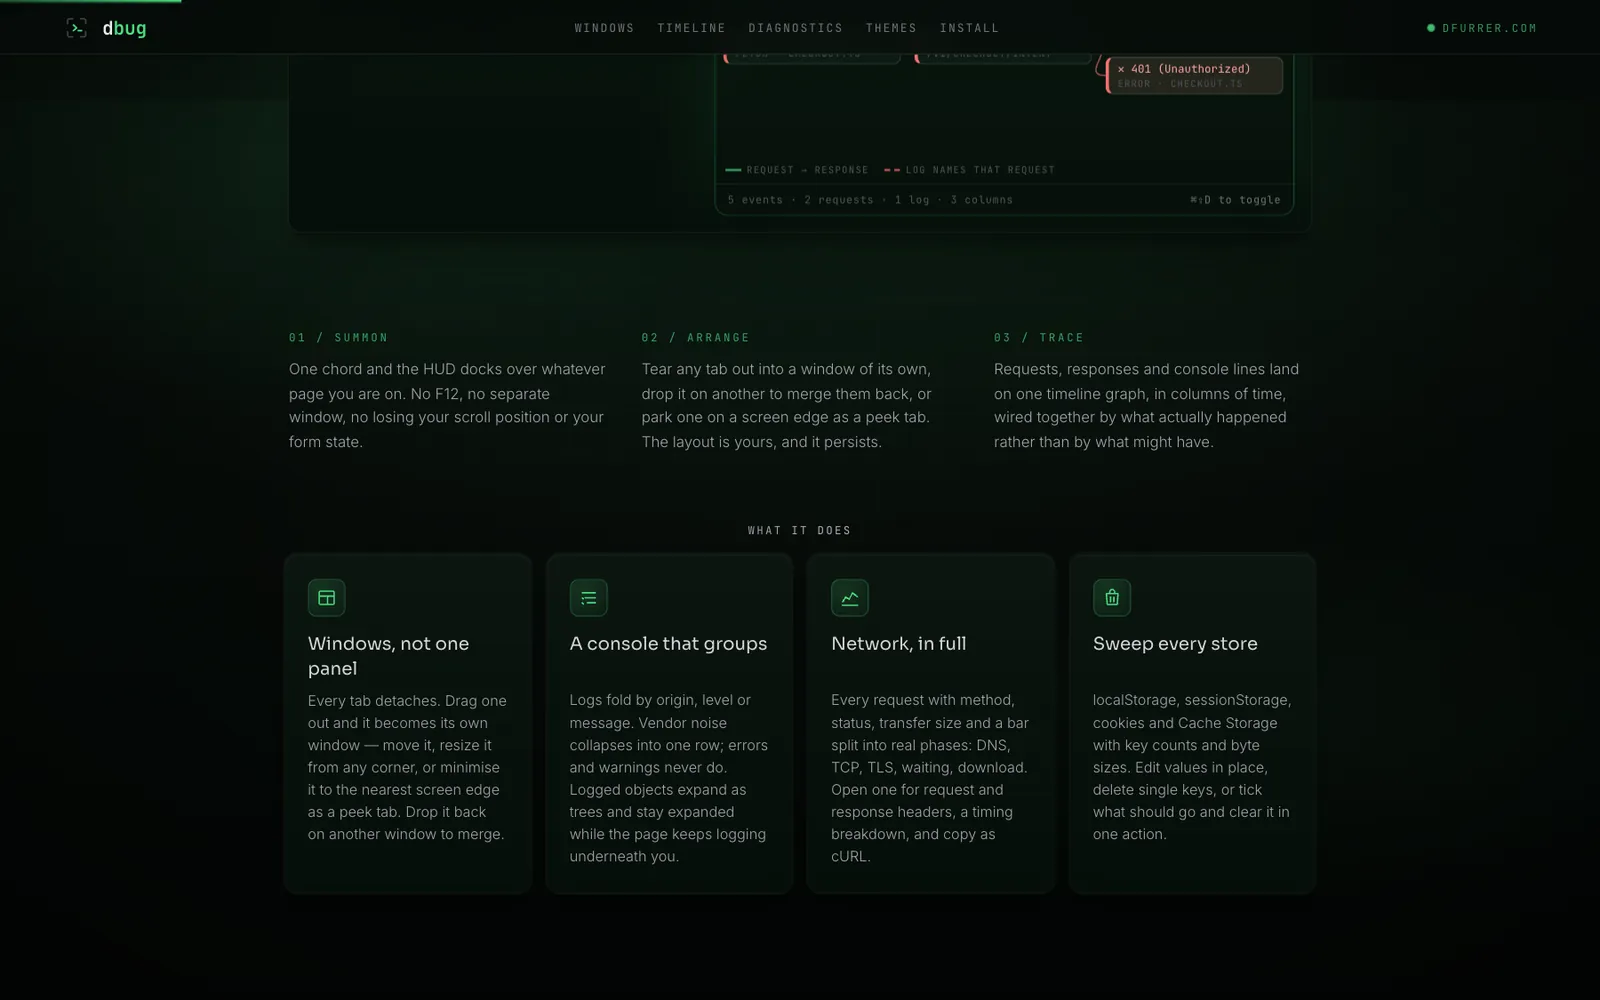The image size is (1600, 1000).
Task: Click the 'WHAT IT DOES' section label
Action: pos(799,531)
